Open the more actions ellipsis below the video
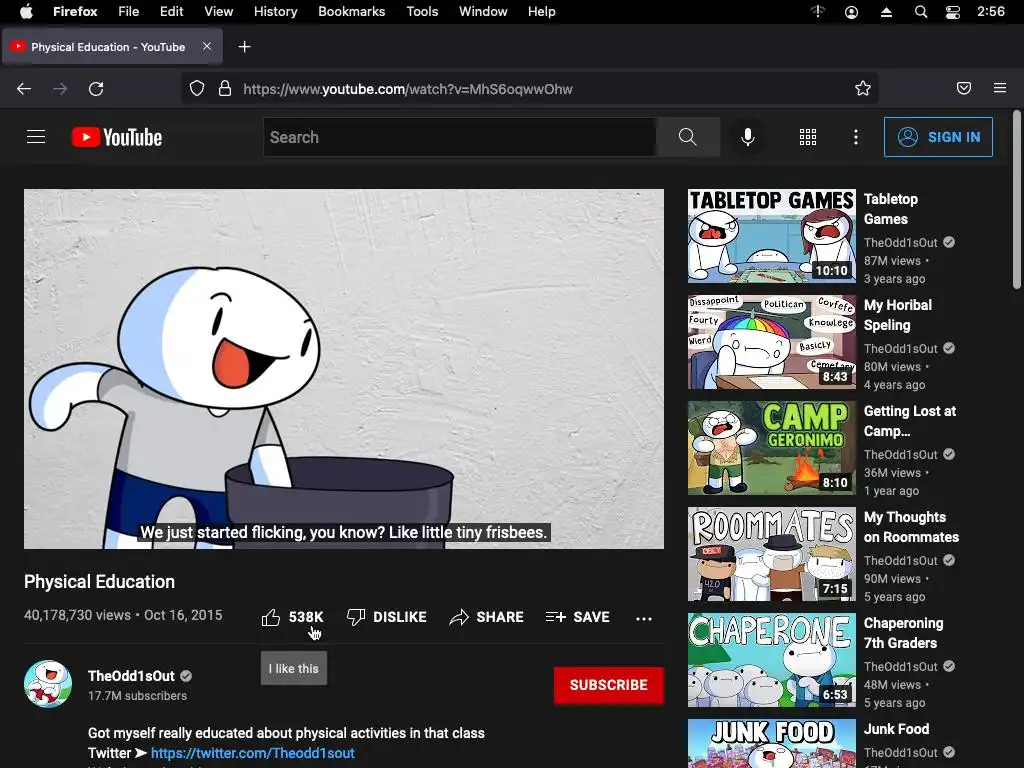Screen dimensions: 1024x768 644,618
